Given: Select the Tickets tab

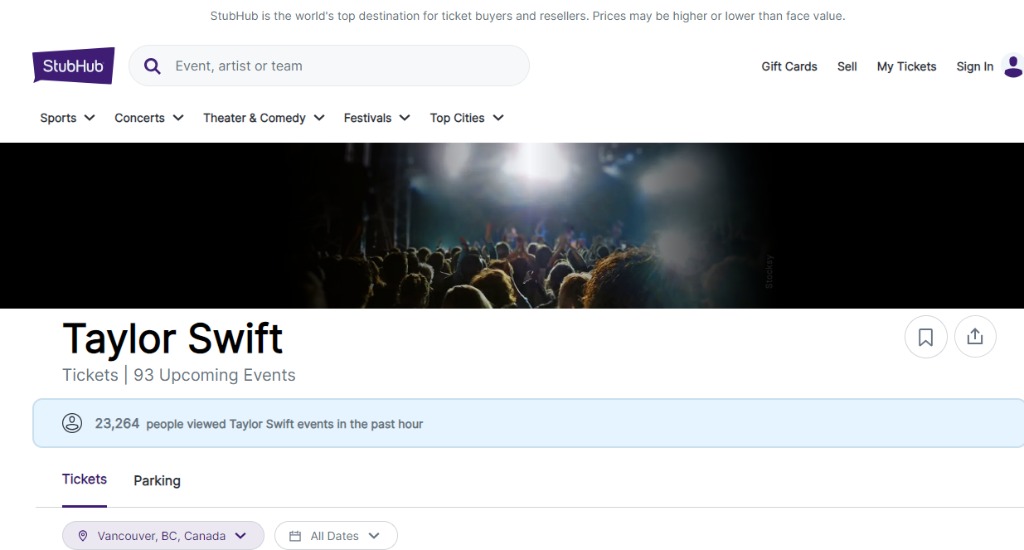Looking at the screenshot, I should (84, 480).
